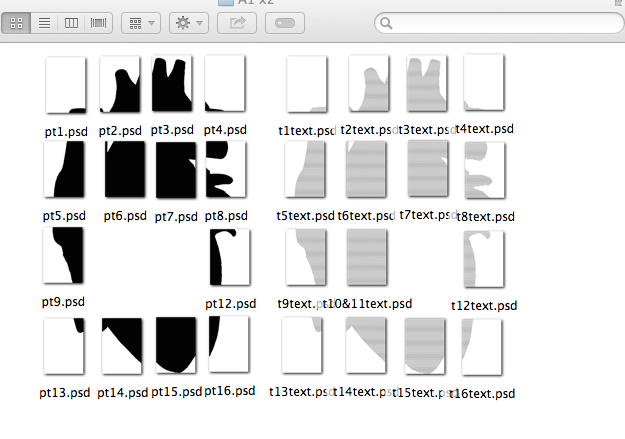Select the pt13.psd file thumbnail
This screenshot has width=625, height=439.
[64, 346]
